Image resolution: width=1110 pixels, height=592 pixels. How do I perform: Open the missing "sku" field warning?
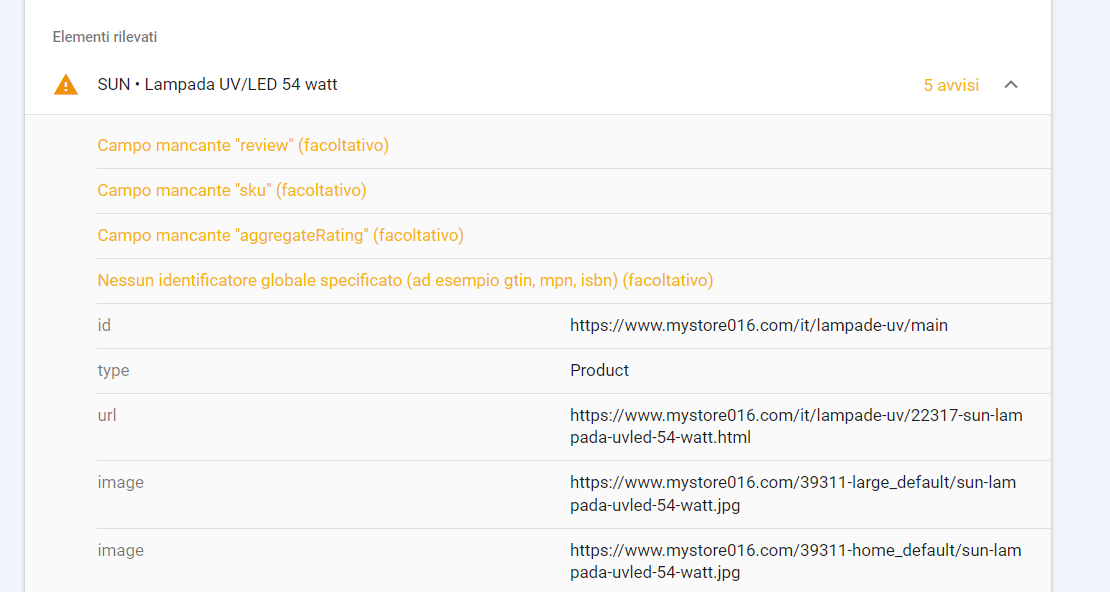pos(232,191)
